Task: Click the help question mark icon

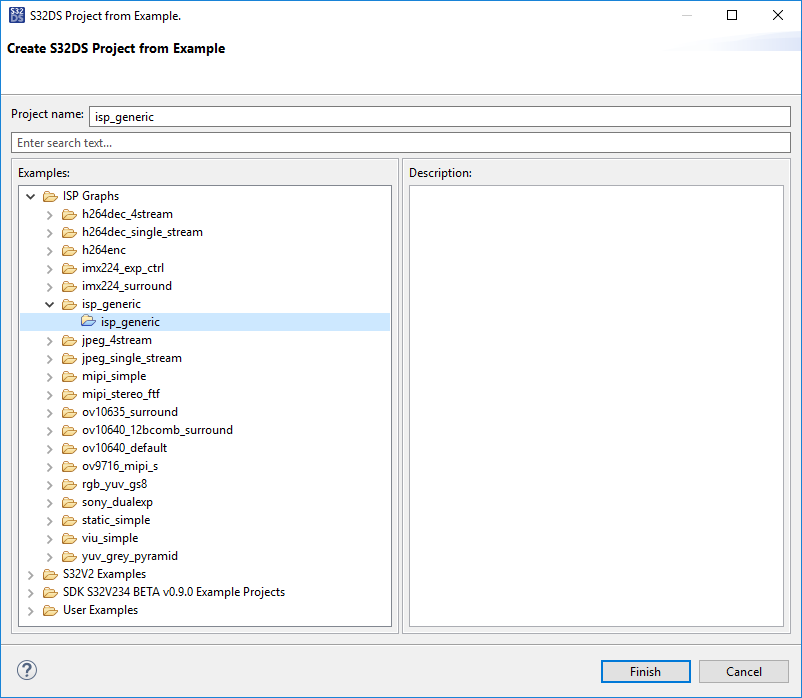Action: tap(27, 671)
